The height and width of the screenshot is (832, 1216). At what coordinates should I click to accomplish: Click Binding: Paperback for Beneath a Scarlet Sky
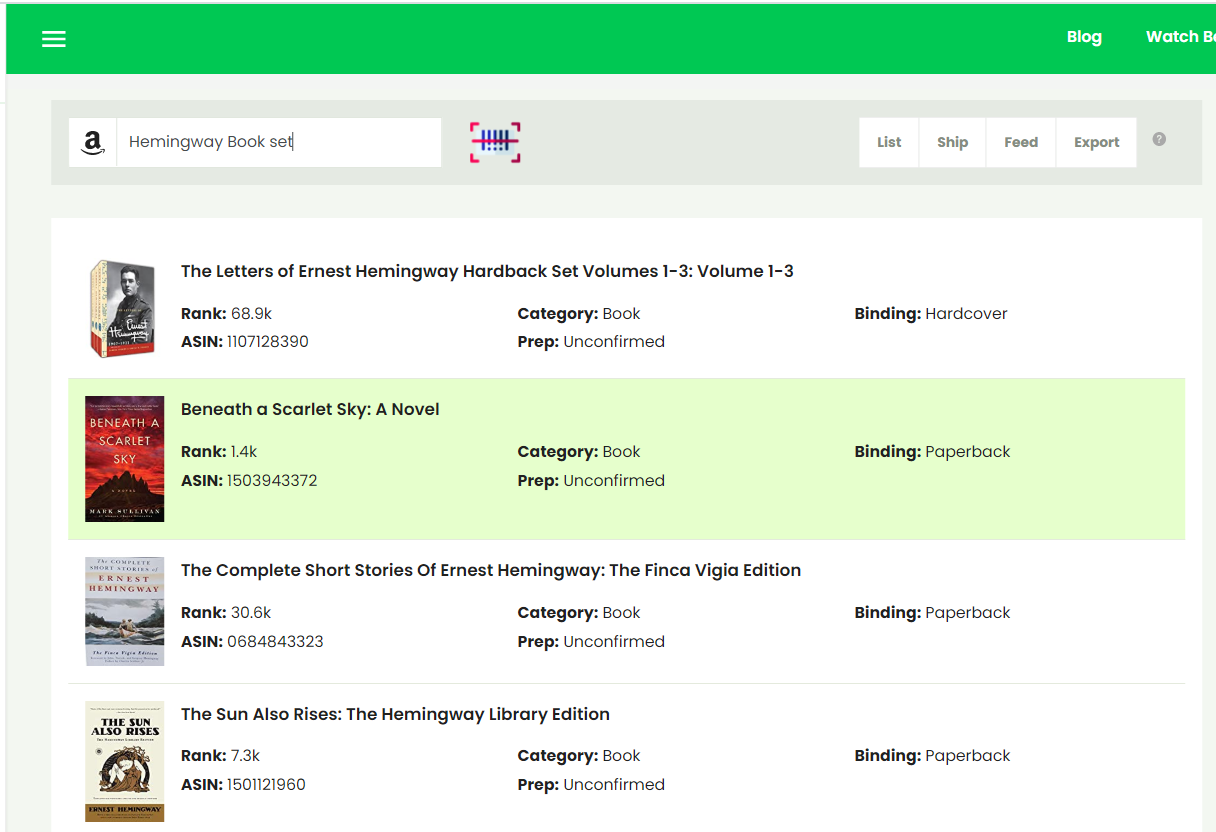pyautogui.click(x=933, y=452)
